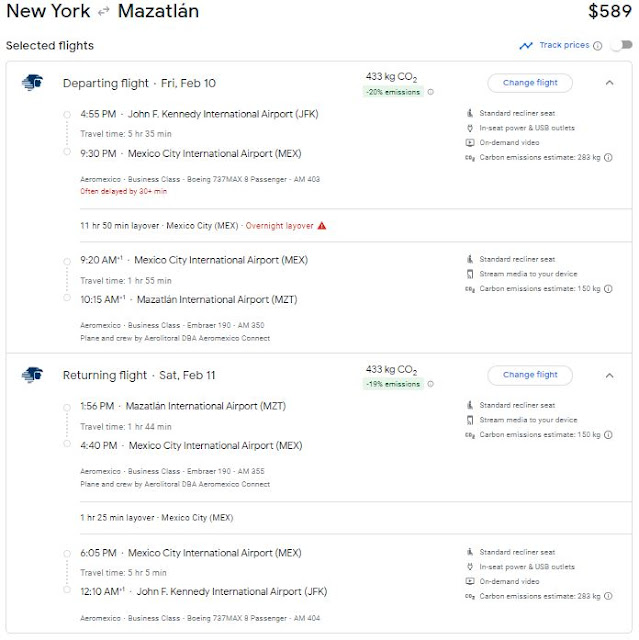The width and height of the screenshot is (639, 640).
Task: Open info icon for AM 403 carbon estimate
Action: pyautogui.click(x=608, y=157)
